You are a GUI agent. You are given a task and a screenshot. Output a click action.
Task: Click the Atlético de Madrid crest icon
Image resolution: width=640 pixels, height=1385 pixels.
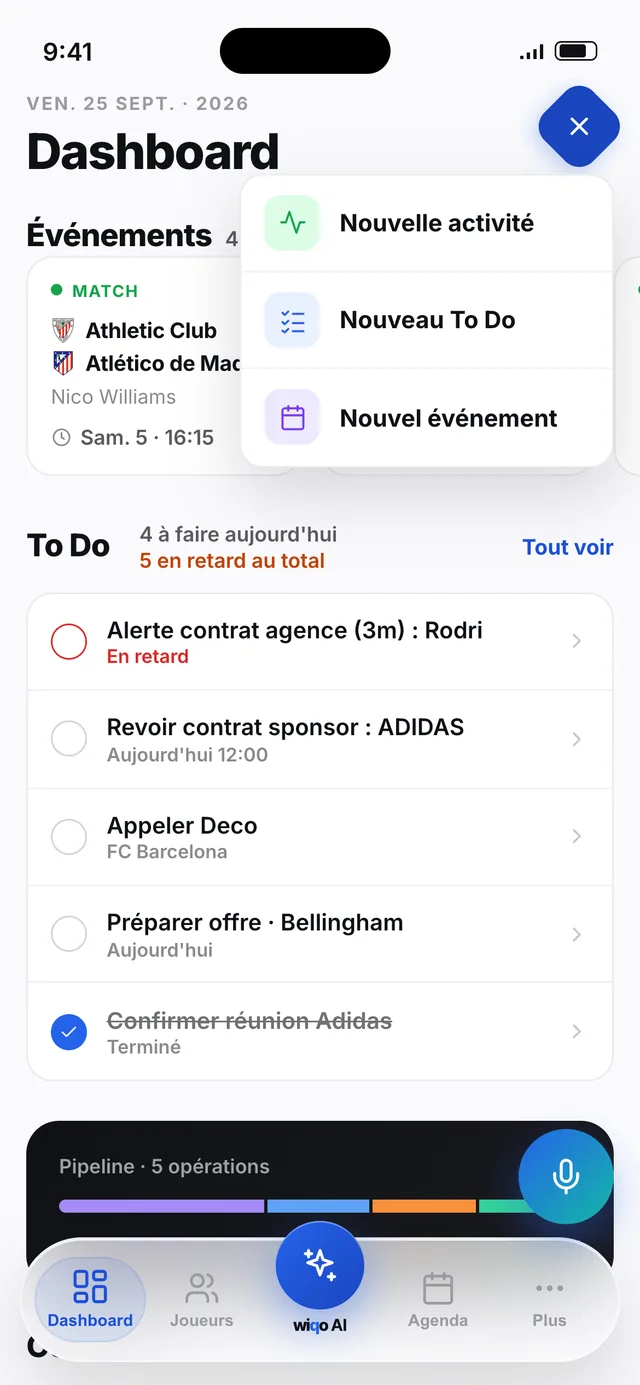(x=63, y=363)
